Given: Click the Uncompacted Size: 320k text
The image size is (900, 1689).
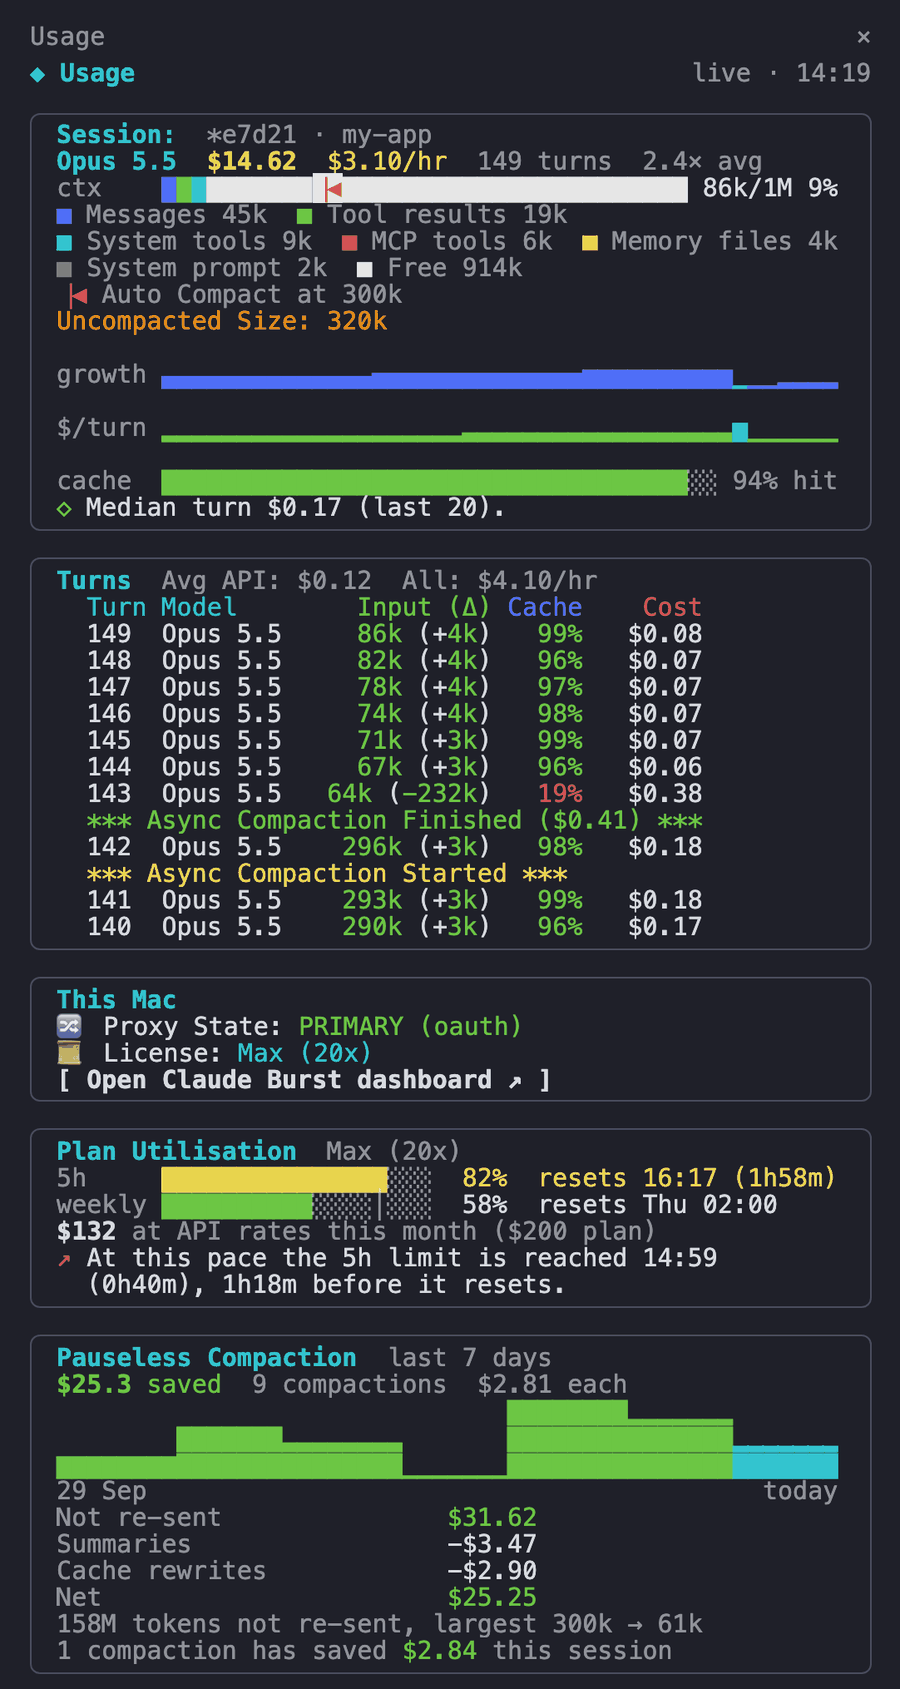Looking at the screenshot, I should [222, 322].
